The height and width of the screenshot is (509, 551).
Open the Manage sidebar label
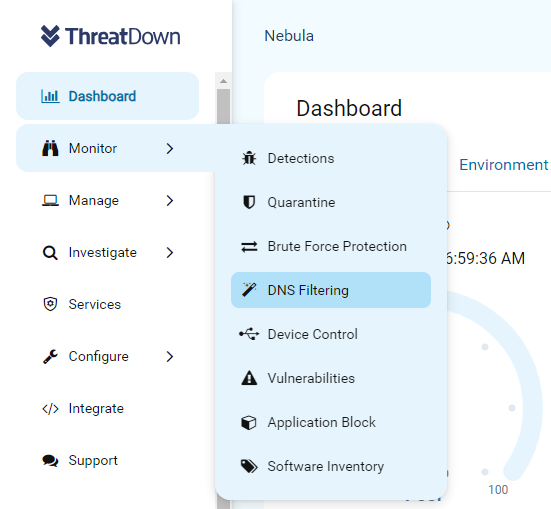[x=94, y=200]
